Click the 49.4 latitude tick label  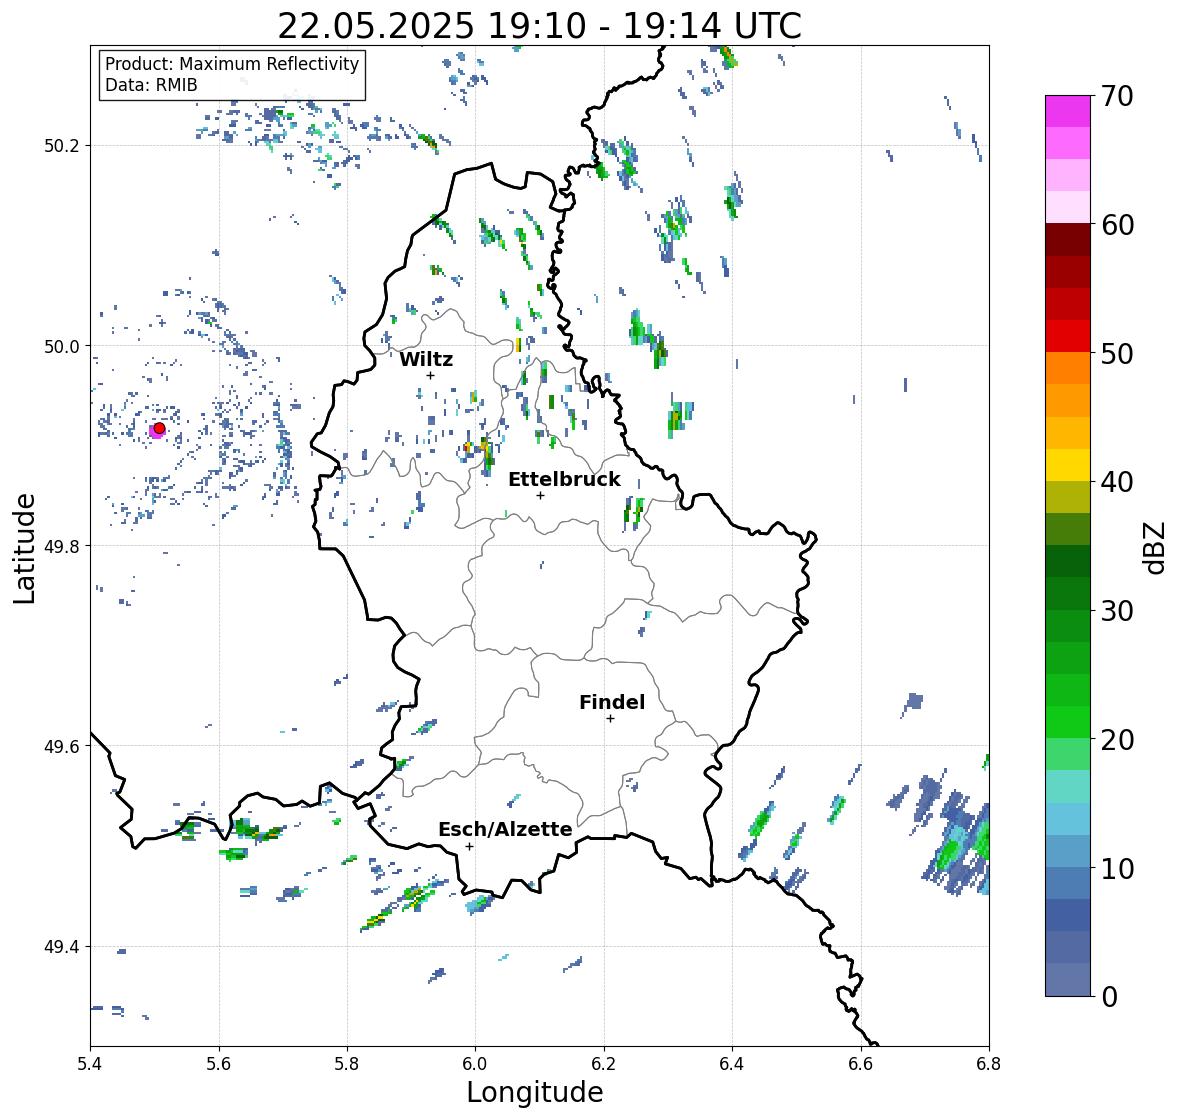[x=62, y=947]
